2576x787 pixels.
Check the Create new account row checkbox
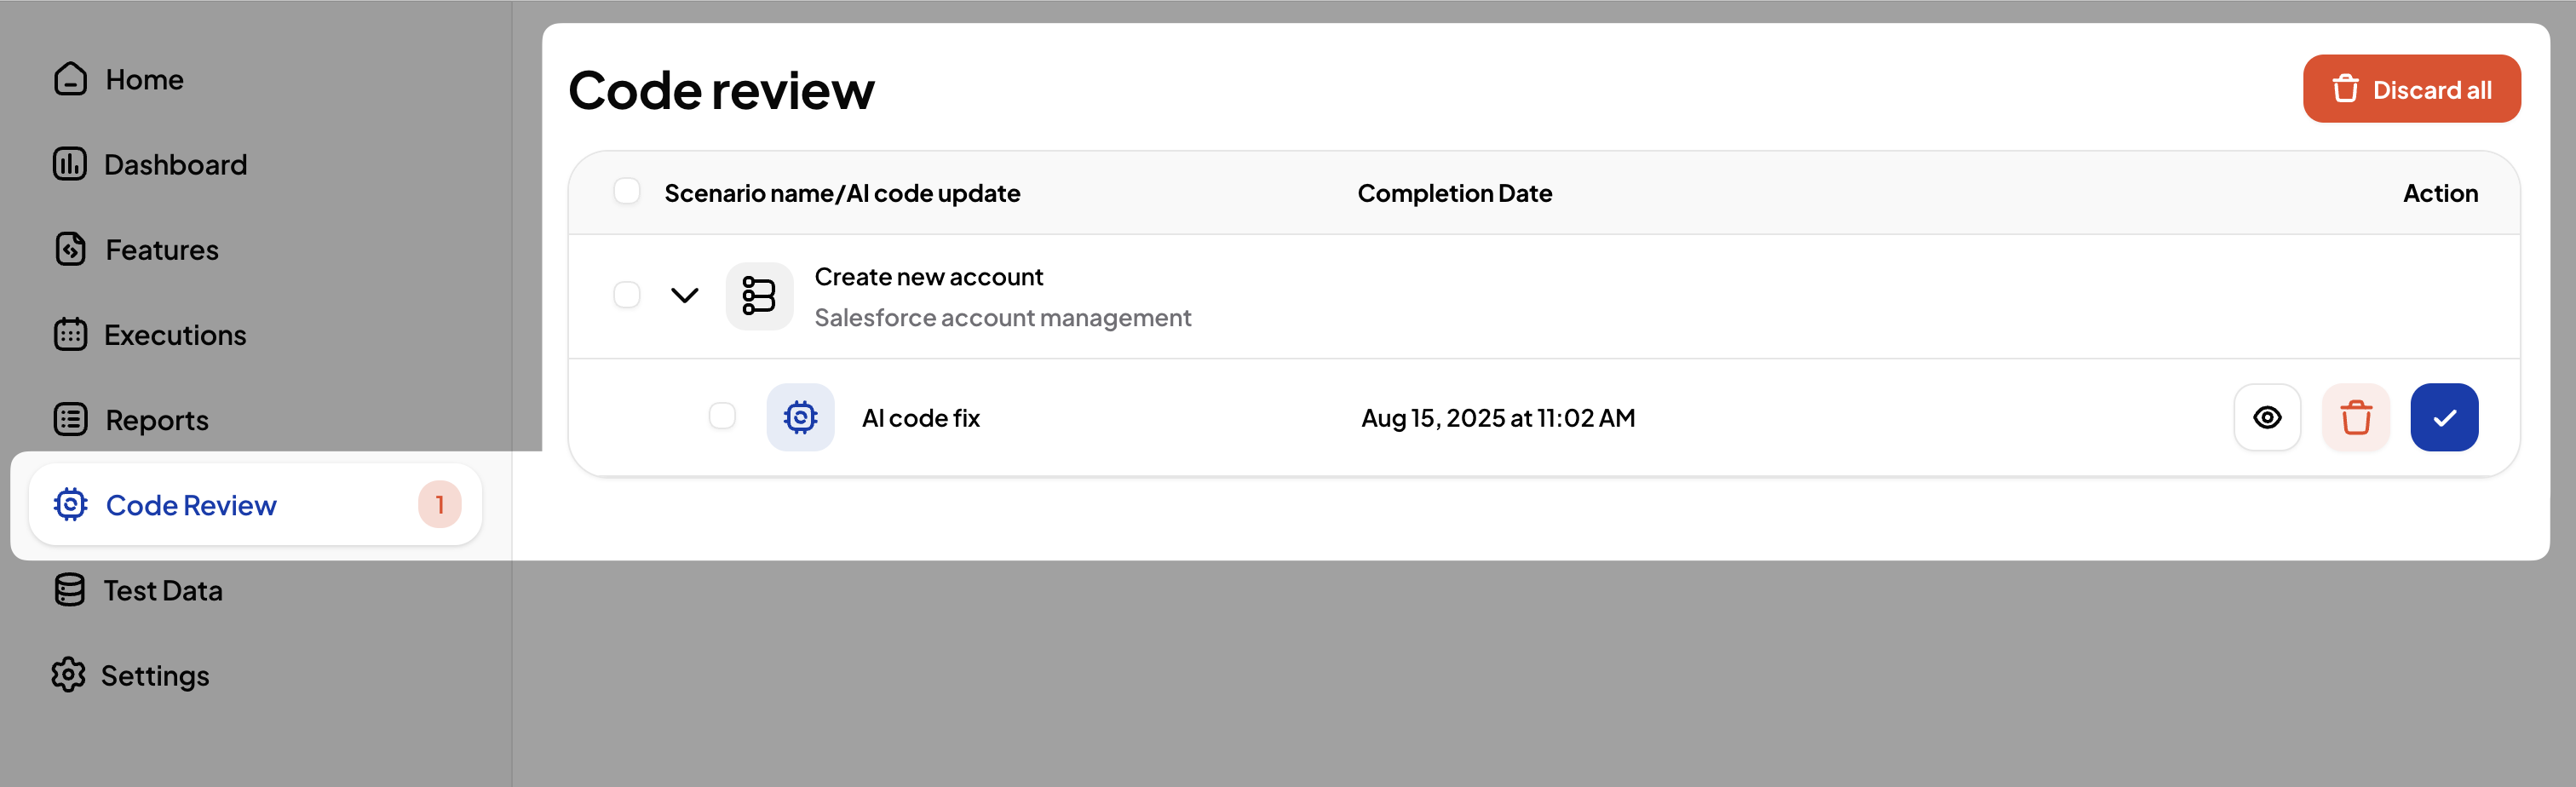coord(626,295)
